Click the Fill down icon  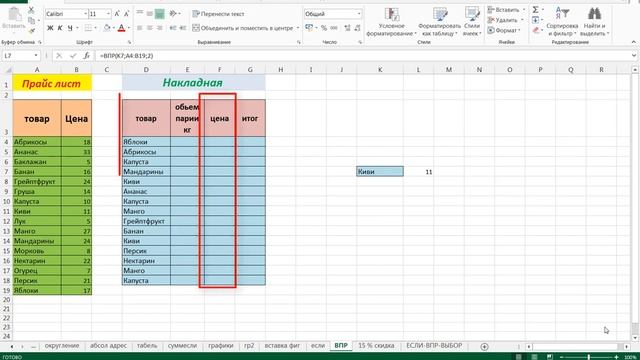pyautogui.click(x=536, y=20)
